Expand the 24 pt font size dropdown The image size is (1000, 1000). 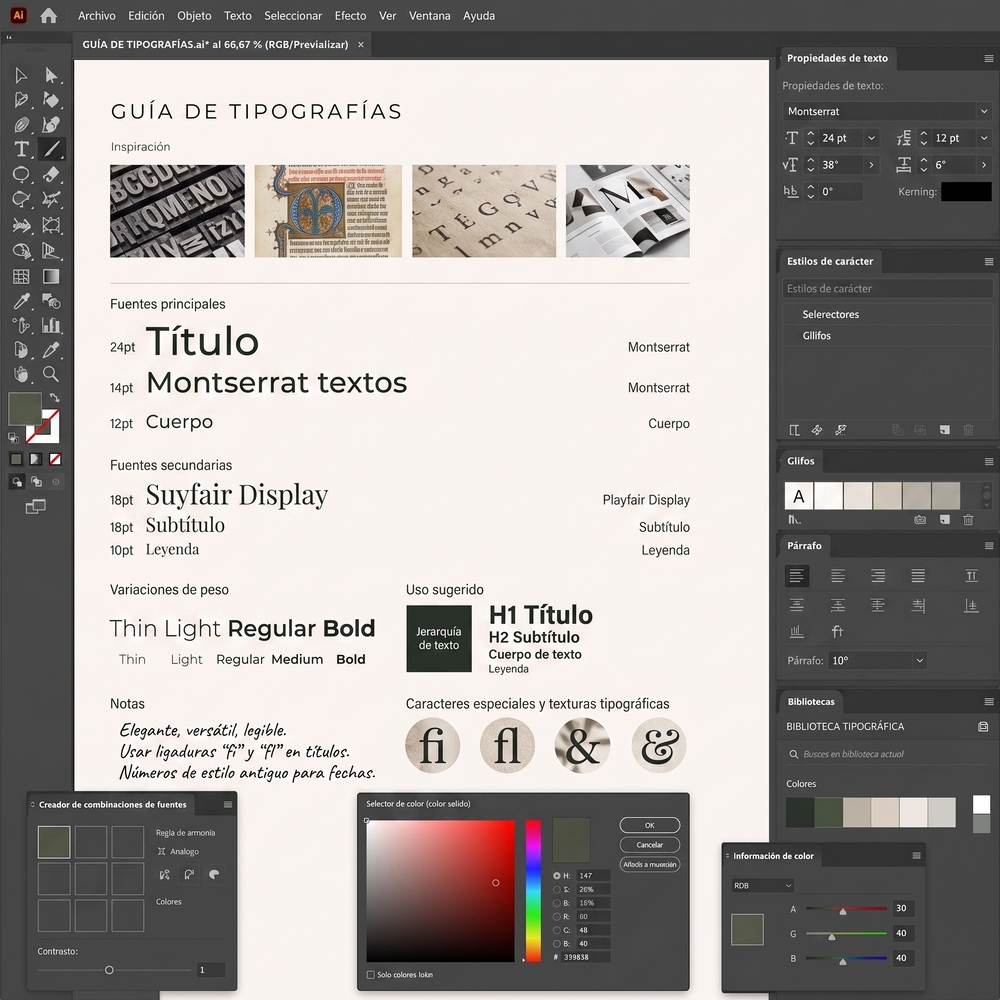pyautogui.click(x=871, y=138)
